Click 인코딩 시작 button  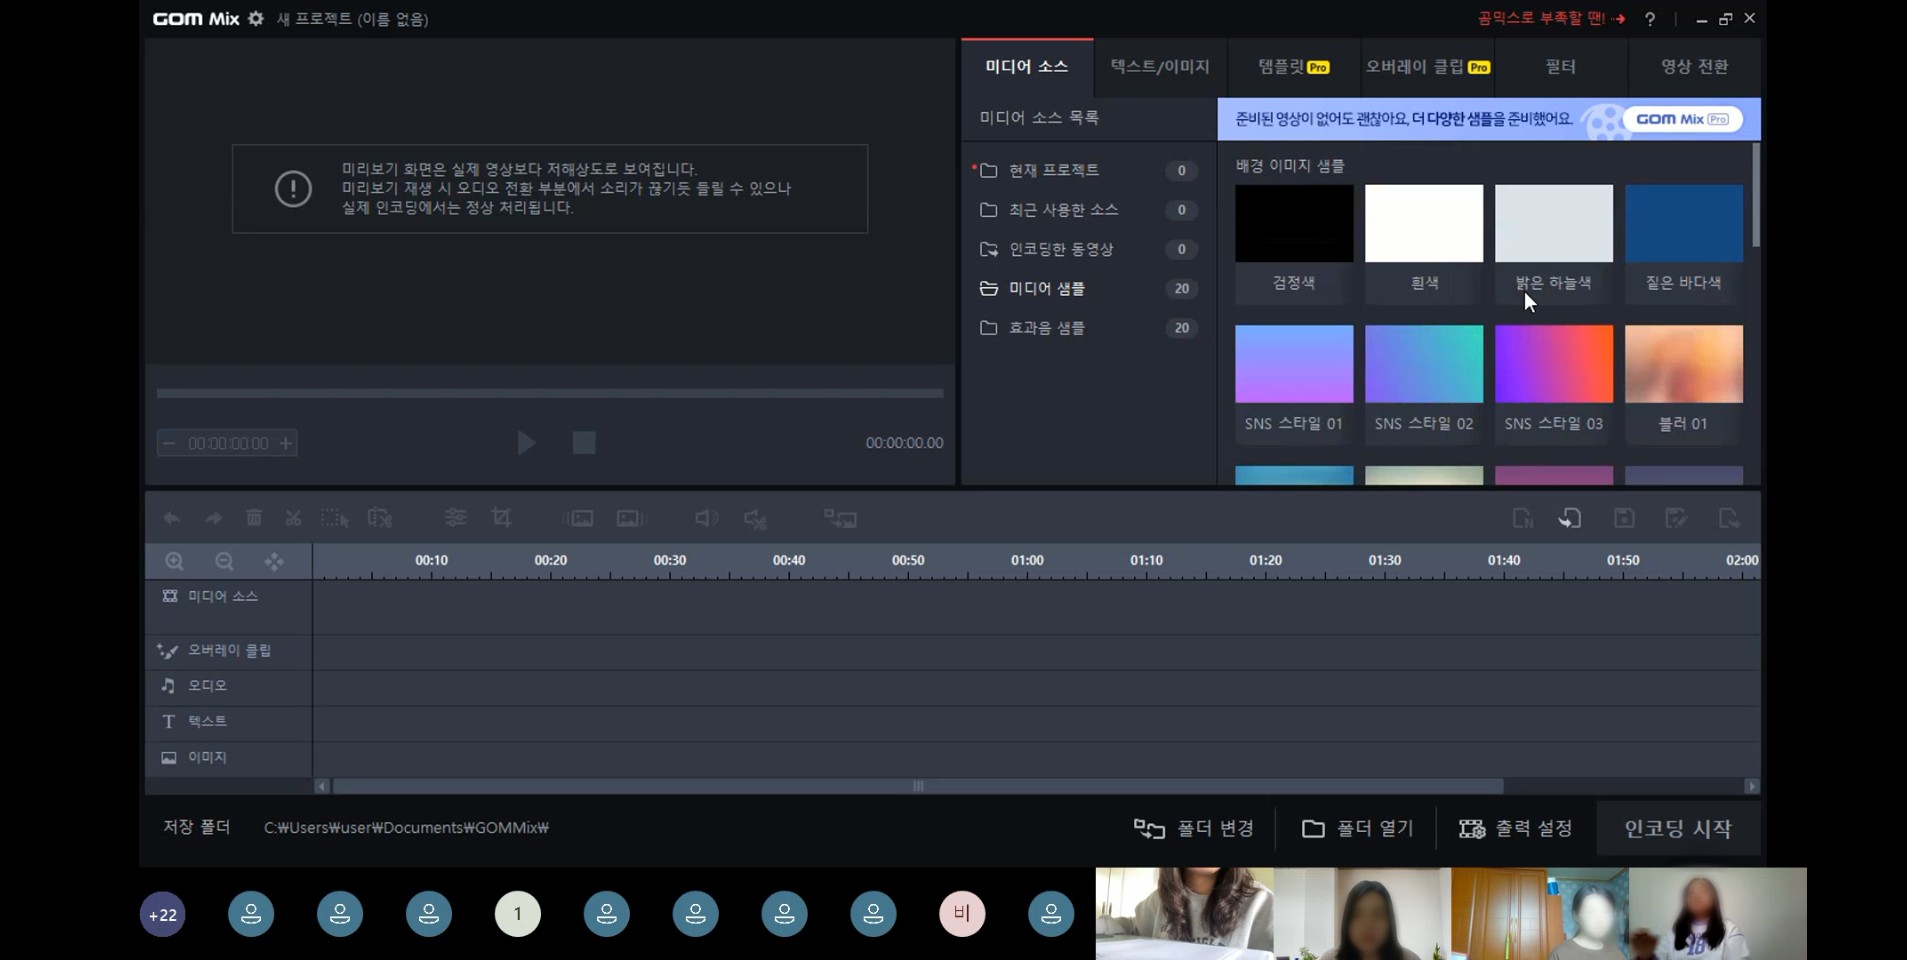pos(1678,828)
